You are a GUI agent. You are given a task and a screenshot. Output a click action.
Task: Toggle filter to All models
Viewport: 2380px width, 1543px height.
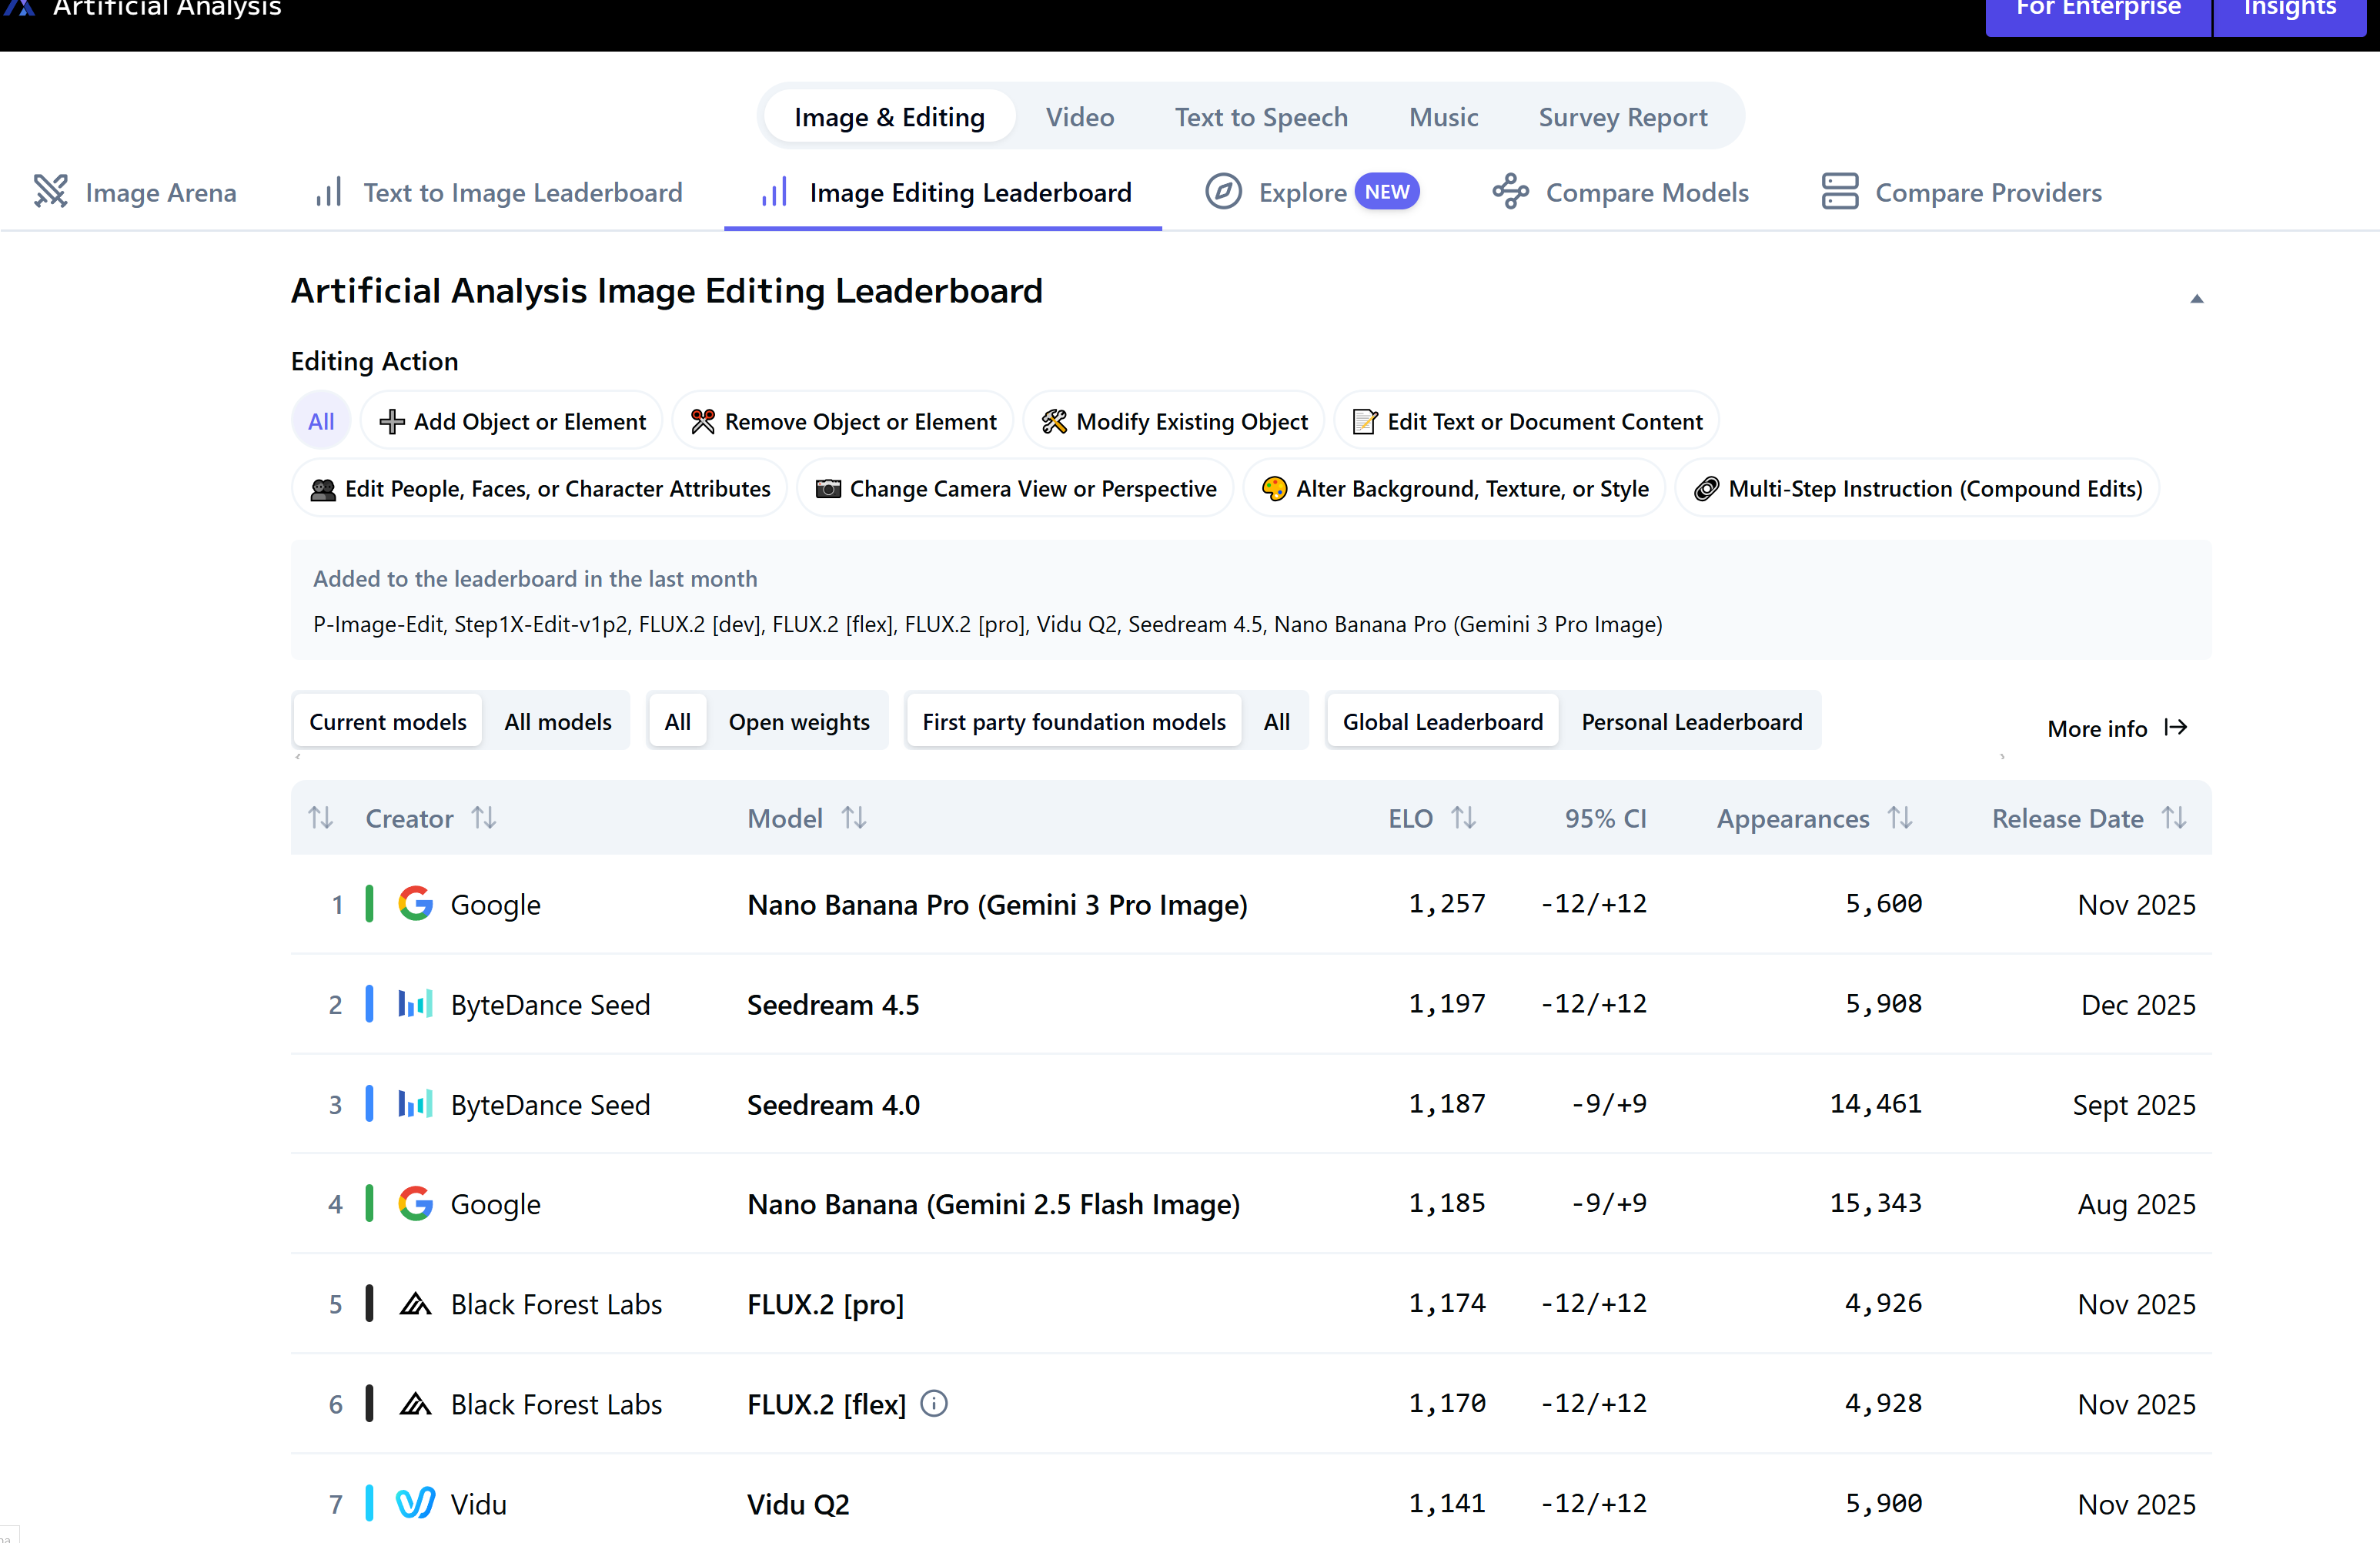click(x=557, y=722)
